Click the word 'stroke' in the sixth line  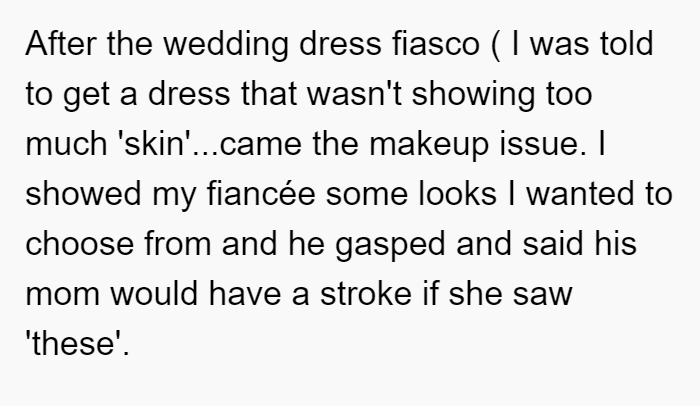point(366,294)
